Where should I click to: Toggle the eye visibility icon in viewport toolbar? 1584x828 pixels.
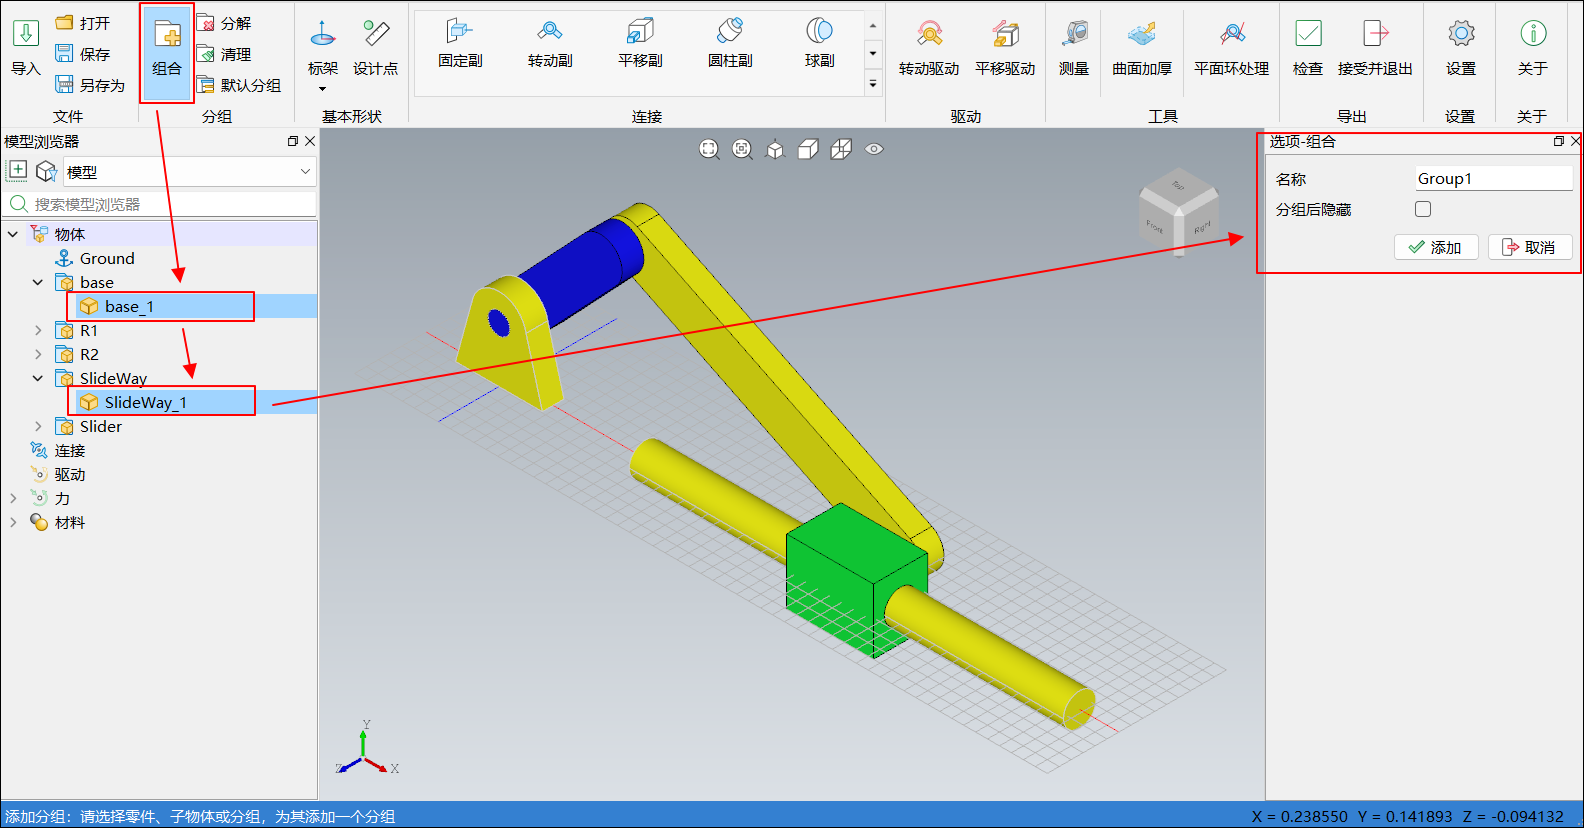[874, 149]
